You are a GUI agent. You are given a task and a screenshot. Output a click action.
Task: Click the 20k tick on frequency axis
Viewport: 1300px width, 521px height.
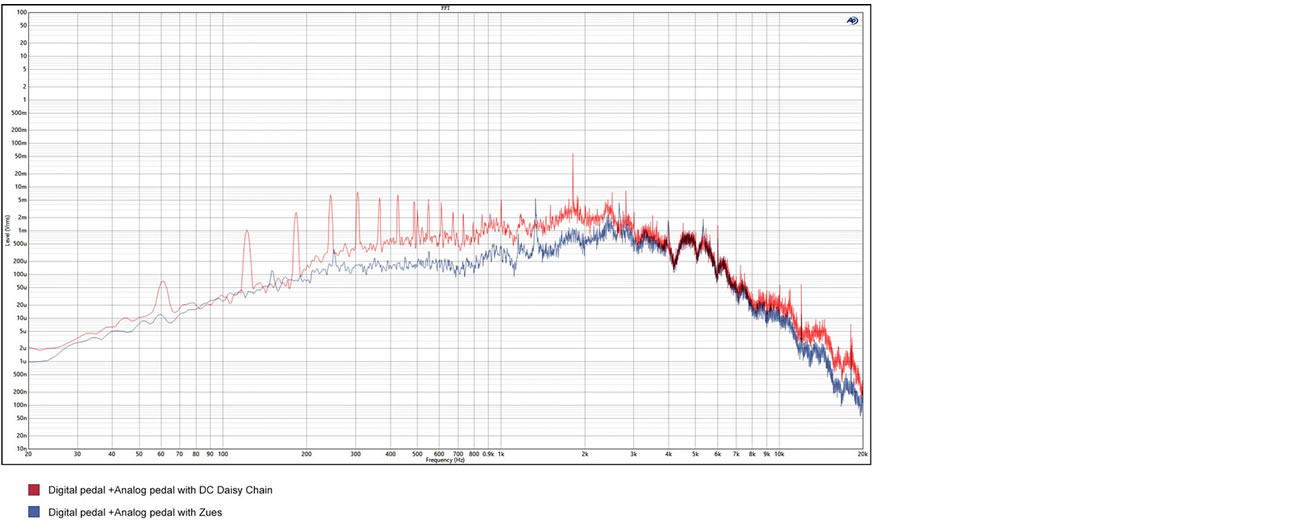coord(862,454)
